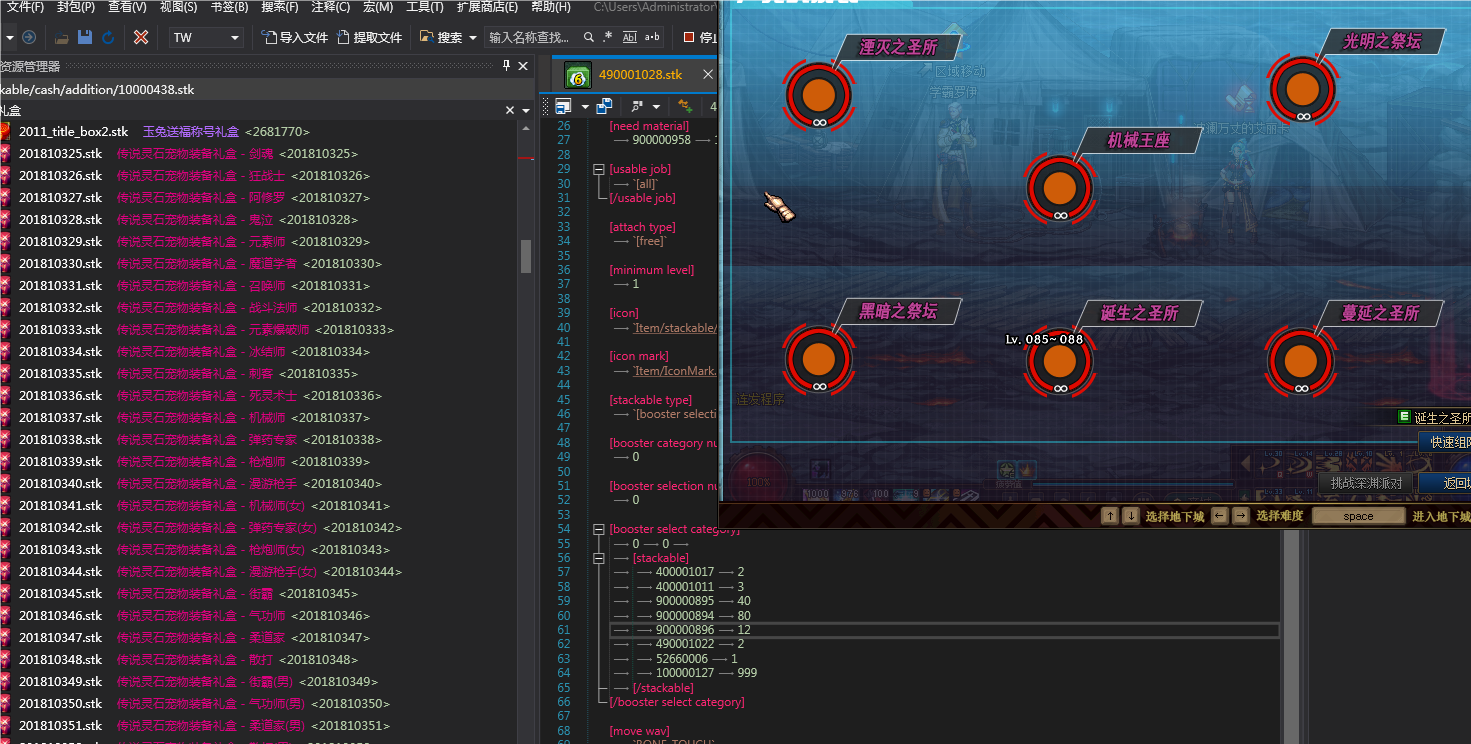Collapse the [booster select category] block
The width and height of the screenshot is (1471, 744).
click(x=598, y=529)
